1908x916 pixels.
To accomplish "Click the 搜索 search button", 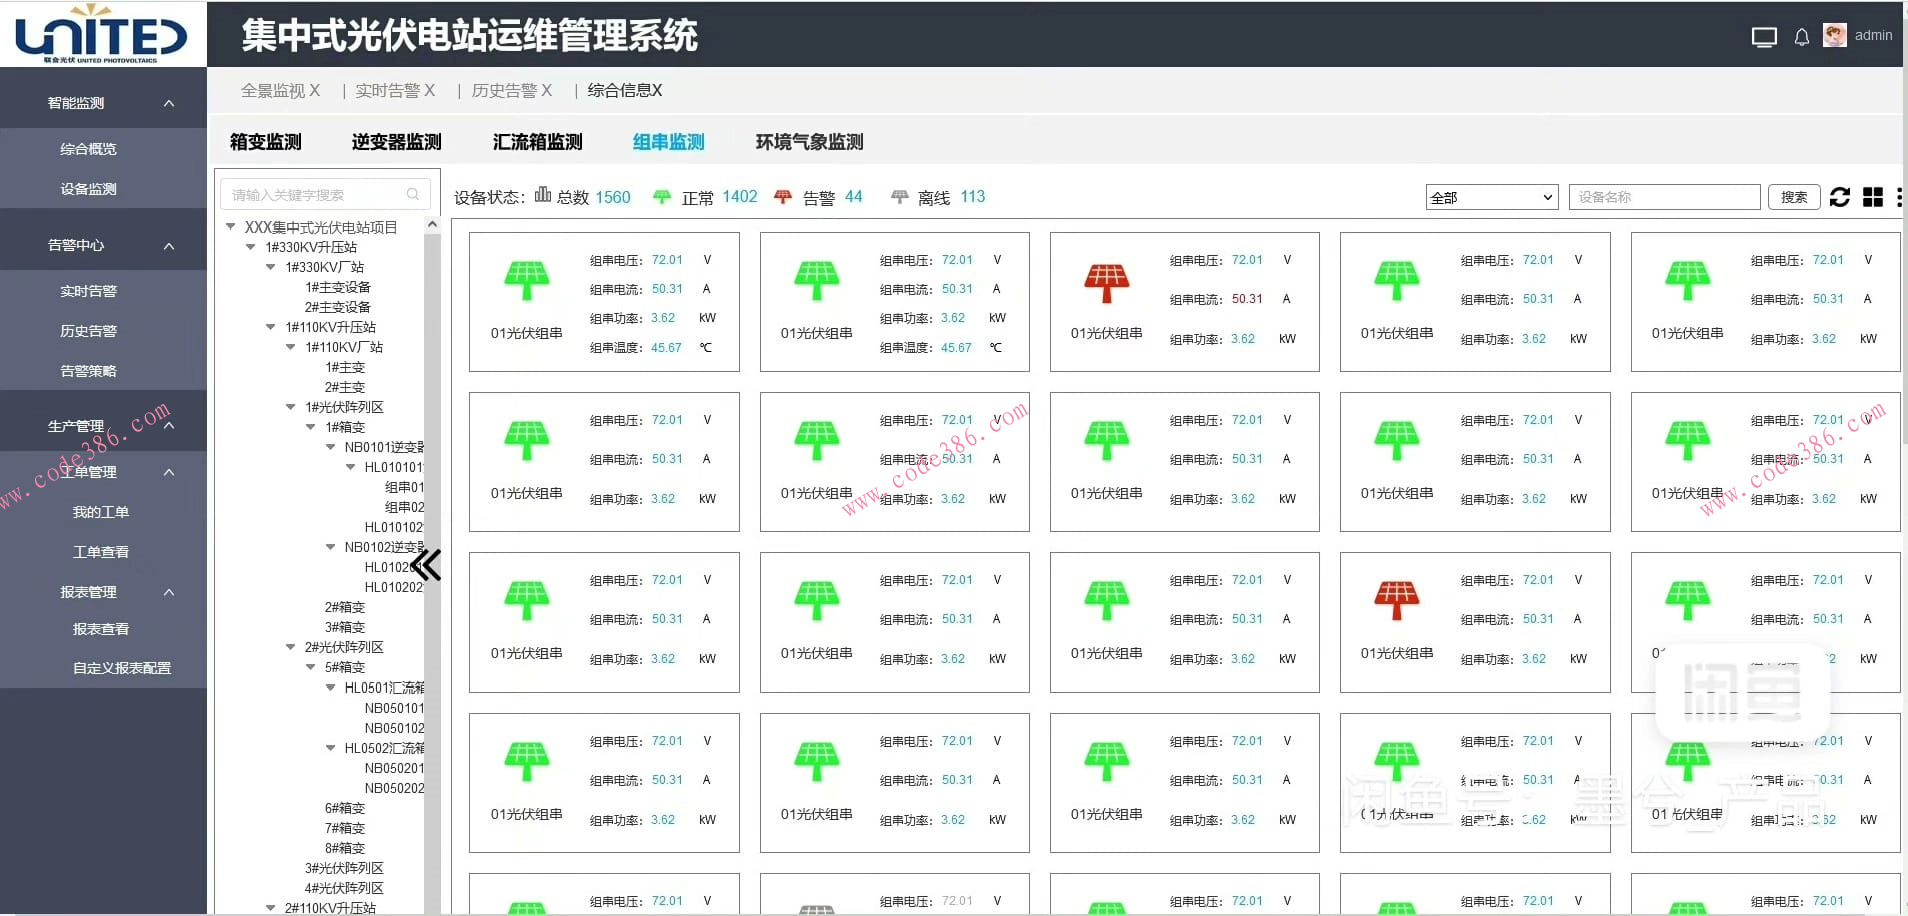I will coord(1794,197).
